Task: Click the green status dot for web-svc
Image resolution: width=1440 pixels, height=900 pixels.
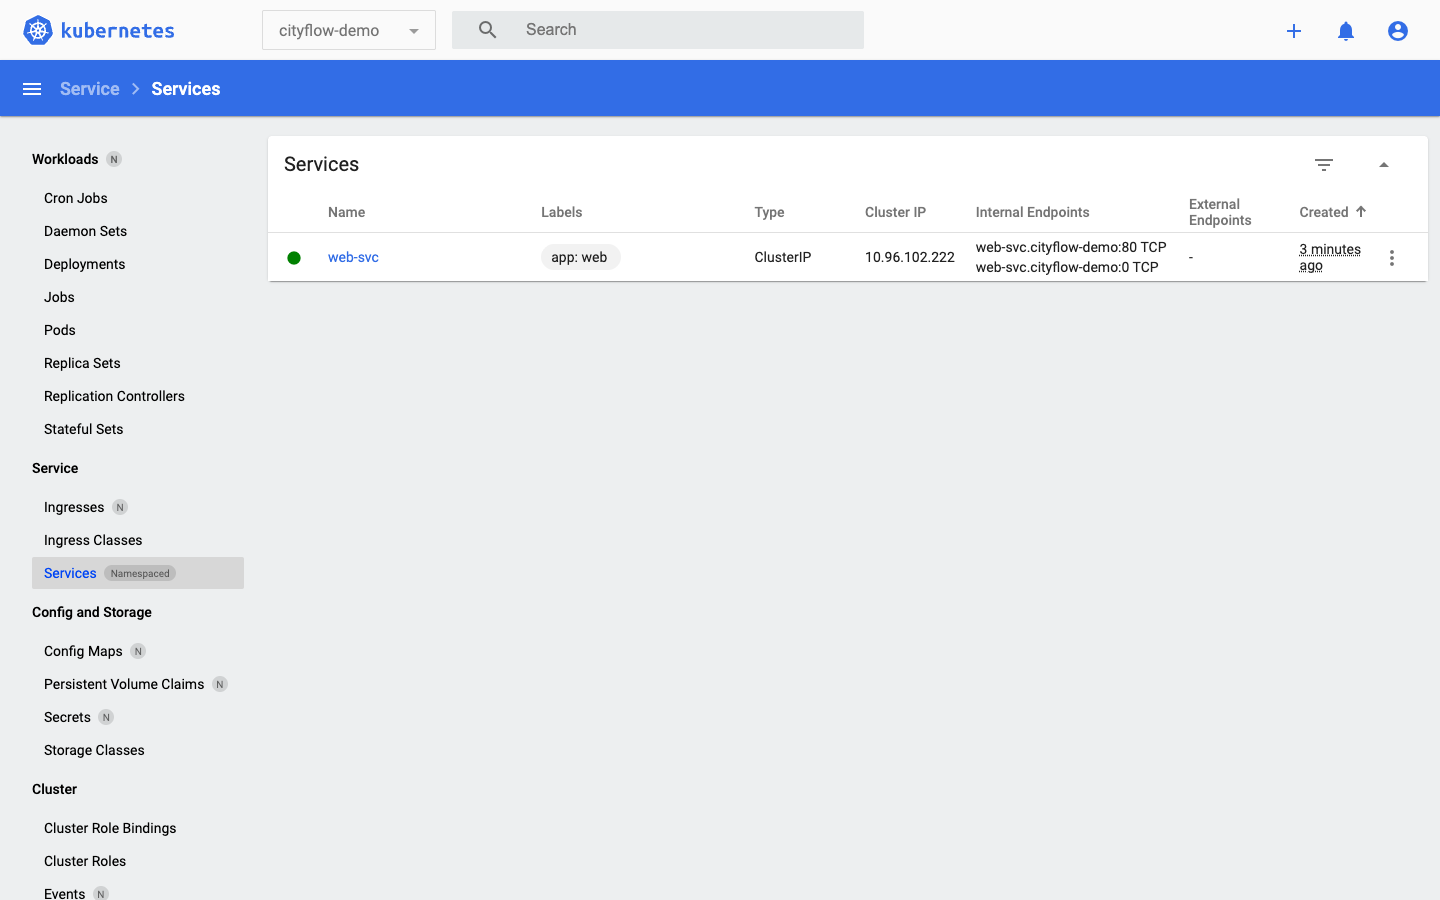Action: (294, 258)
